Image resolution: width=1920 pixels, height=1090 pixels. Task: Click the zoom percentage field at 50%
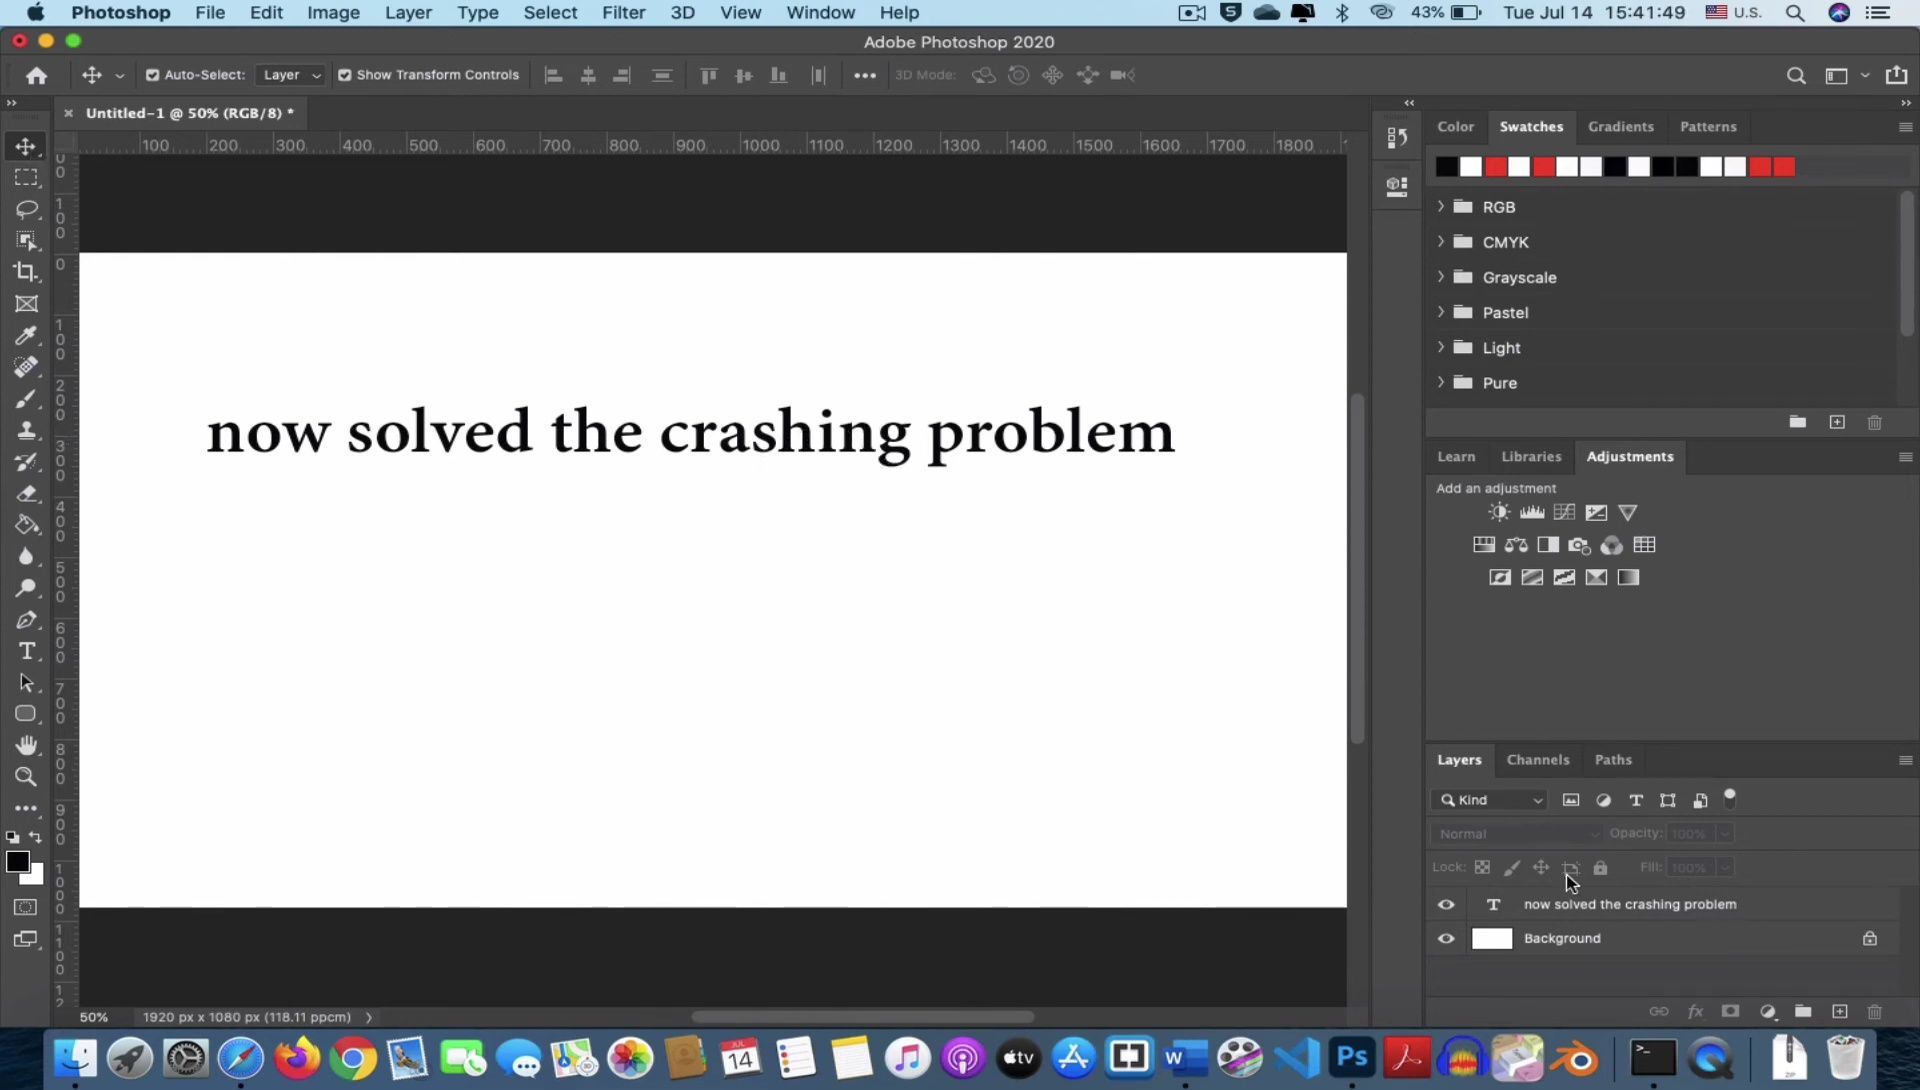click(94, 1018)
